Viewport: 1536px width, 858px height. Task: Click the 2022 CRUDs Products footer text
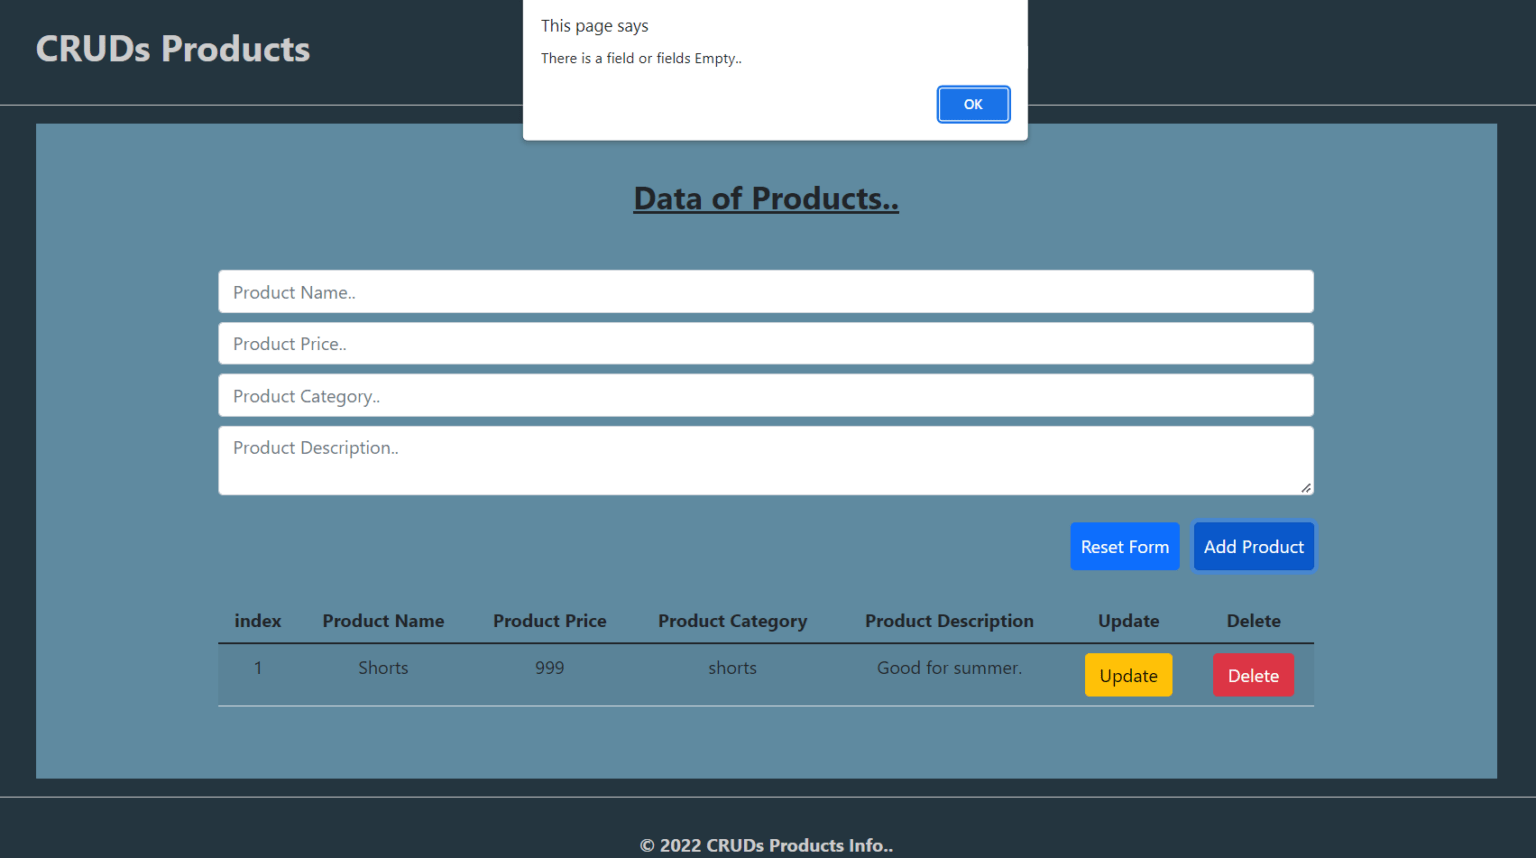tap(766, 845)
